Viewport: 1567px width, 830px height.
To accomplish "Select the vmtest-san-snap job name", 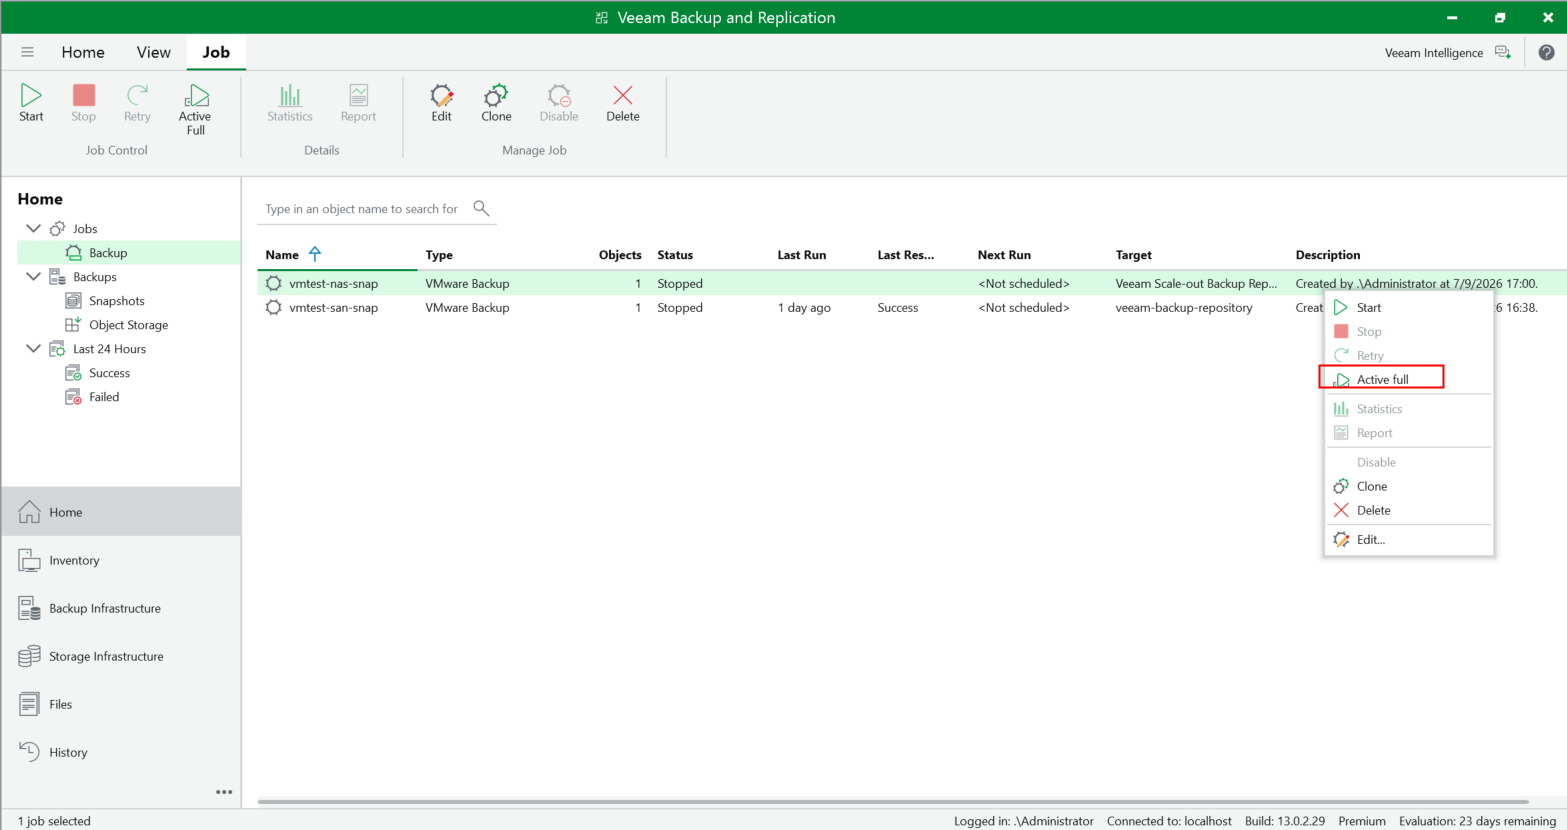I will tap(334, 307).
